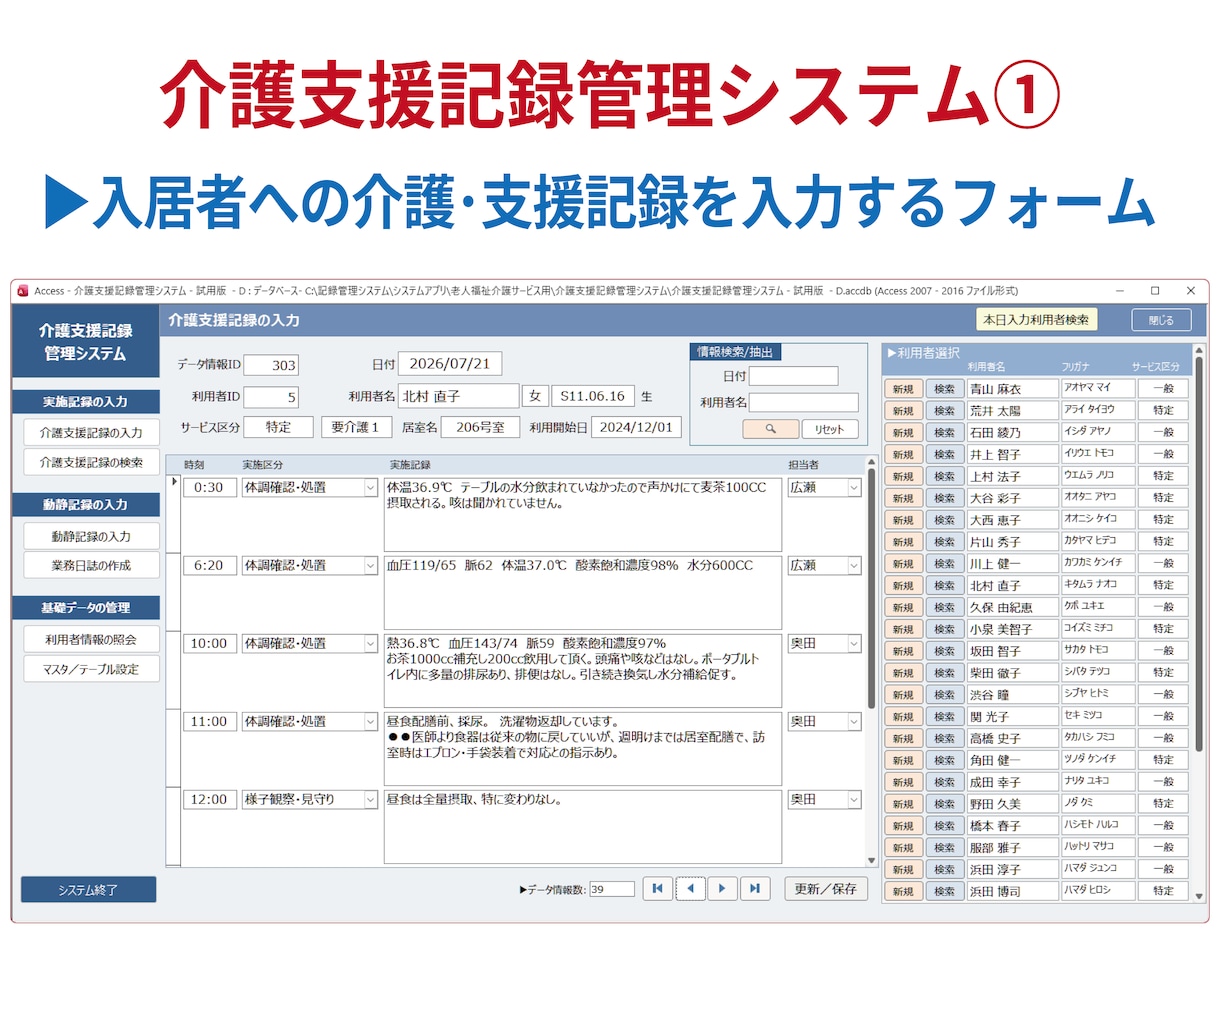The width and height of the screenshot is (1220, 1017).
Task: Click the 実施記録 text starting 血圧119/65
Action: pos(582,592)
